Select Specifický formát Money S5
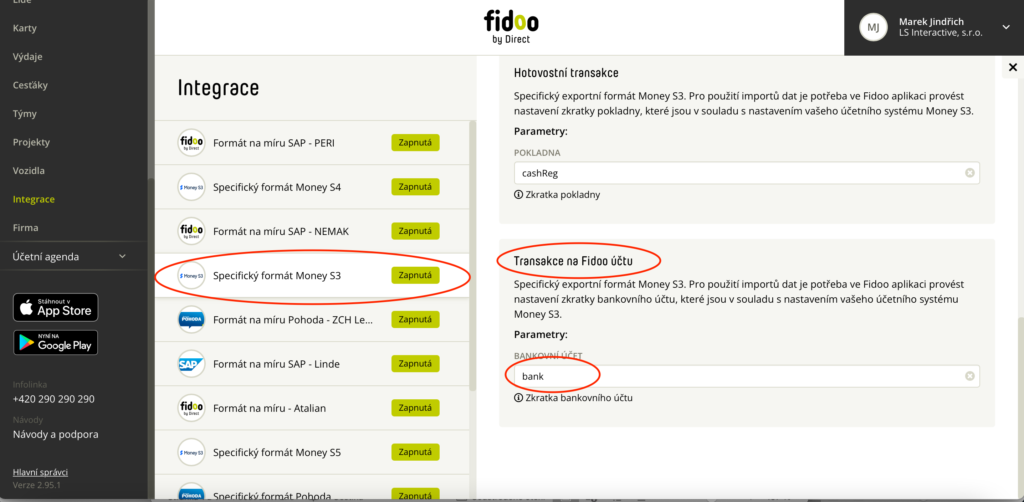Screen dimensions: 1024x502 coord(277,452)
